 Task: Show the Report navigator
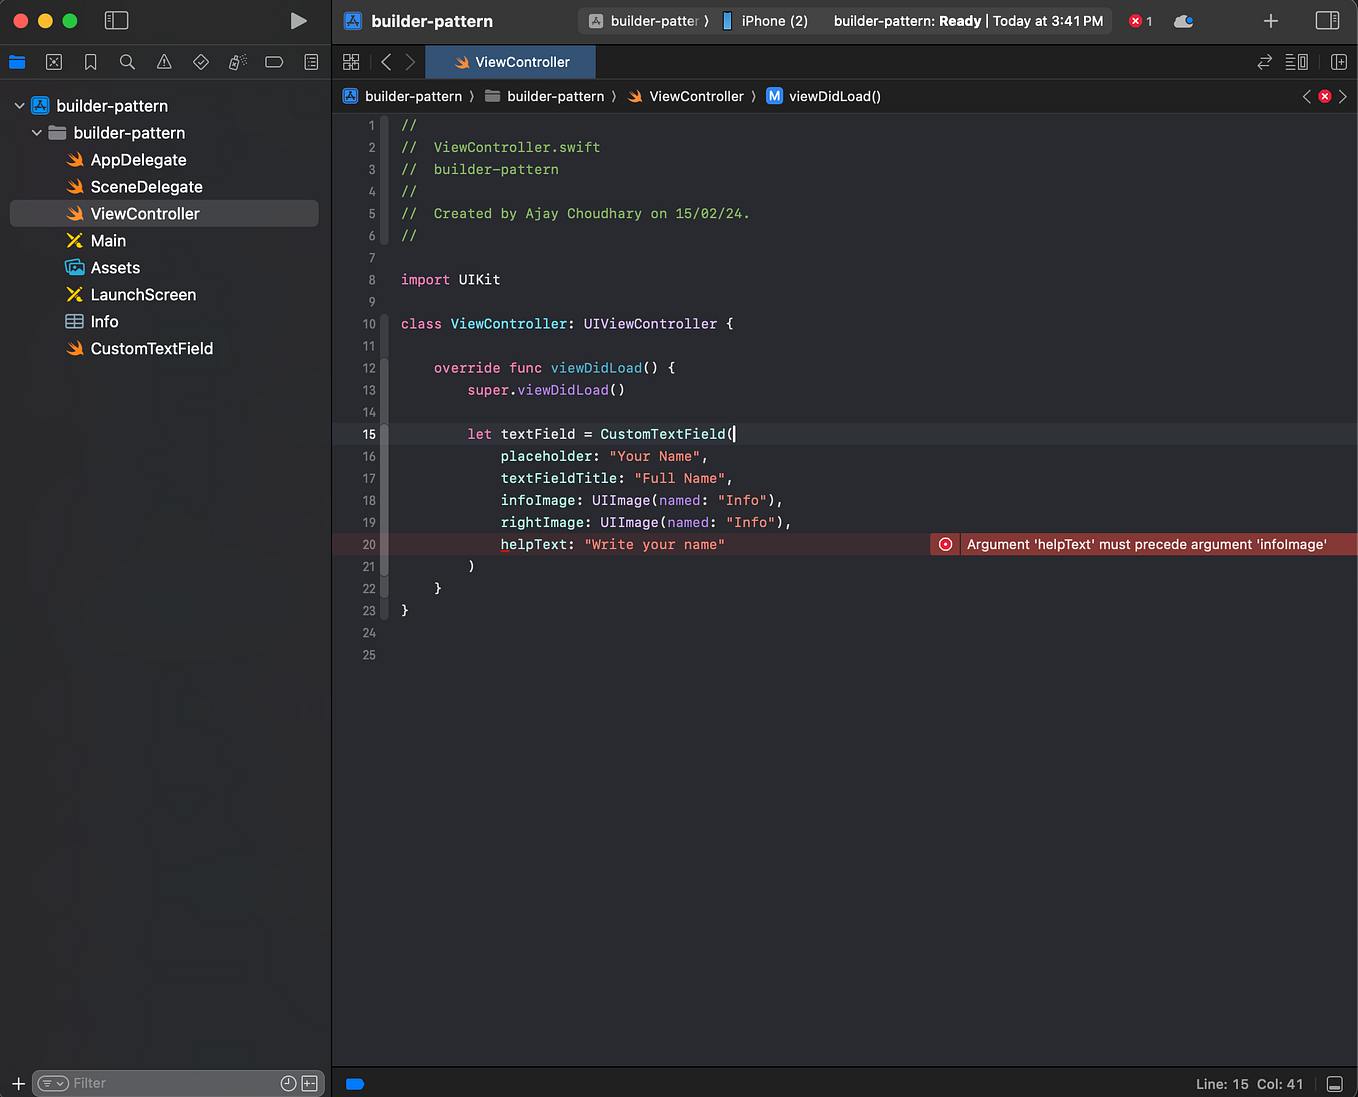[x=311, y=62]
